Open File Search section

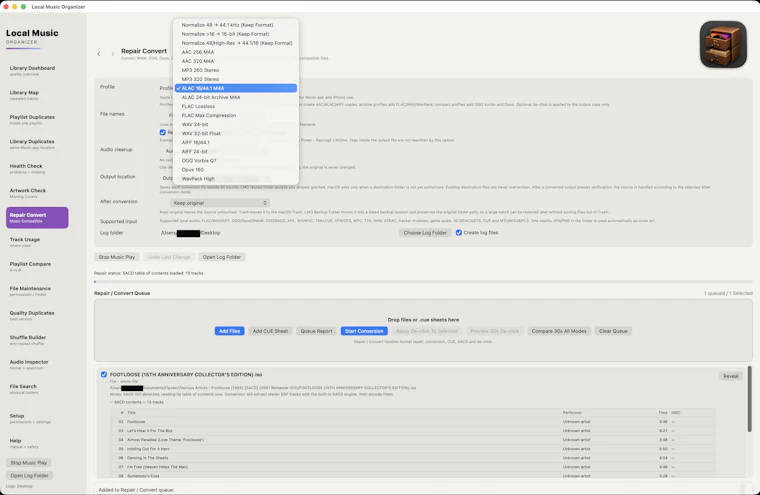click(x=37, y=389)
